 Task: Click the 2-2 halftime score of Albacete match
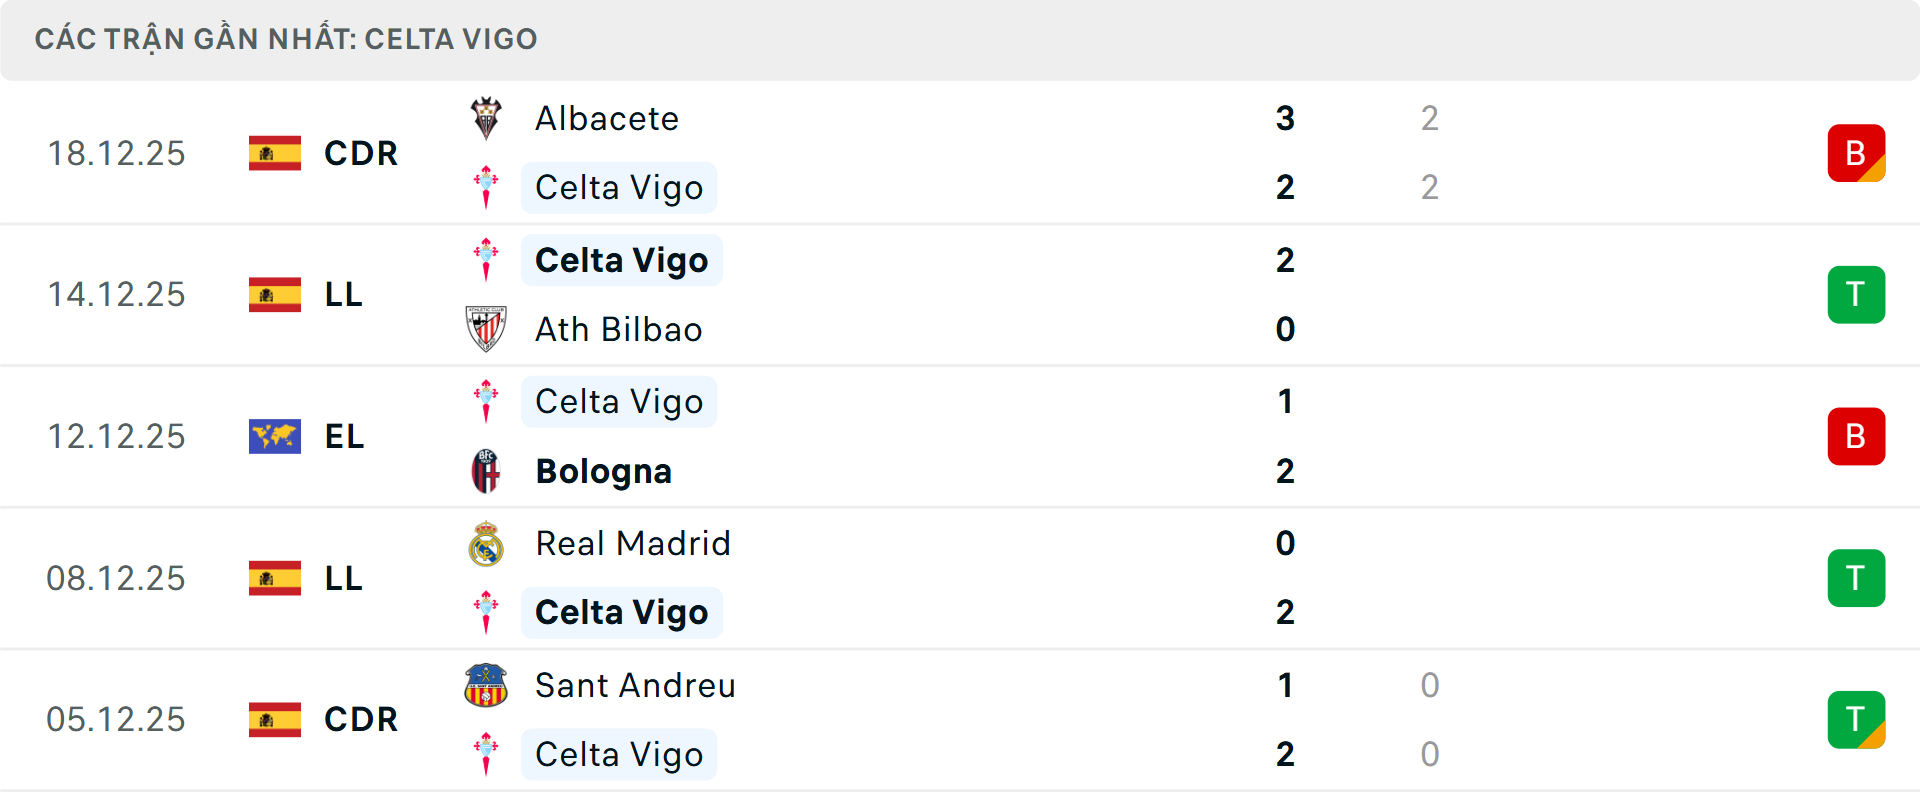pos(1429,153)
